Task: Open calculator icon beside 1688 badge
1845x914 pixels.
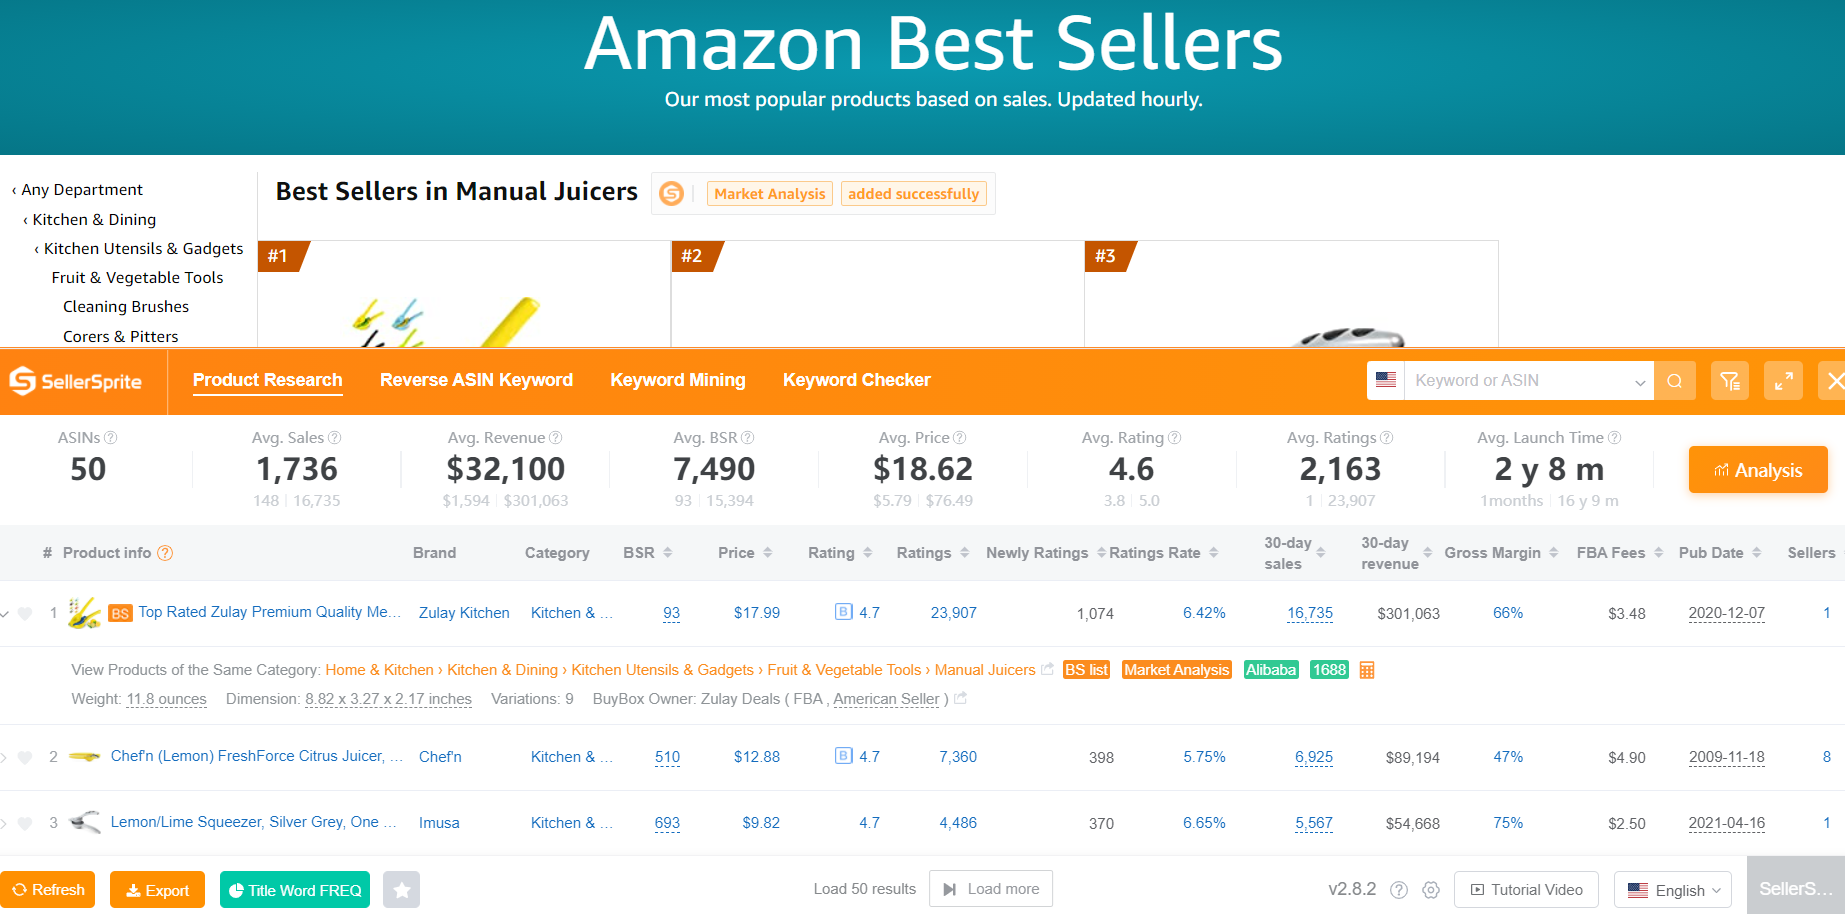Action: coord(1367,670)
